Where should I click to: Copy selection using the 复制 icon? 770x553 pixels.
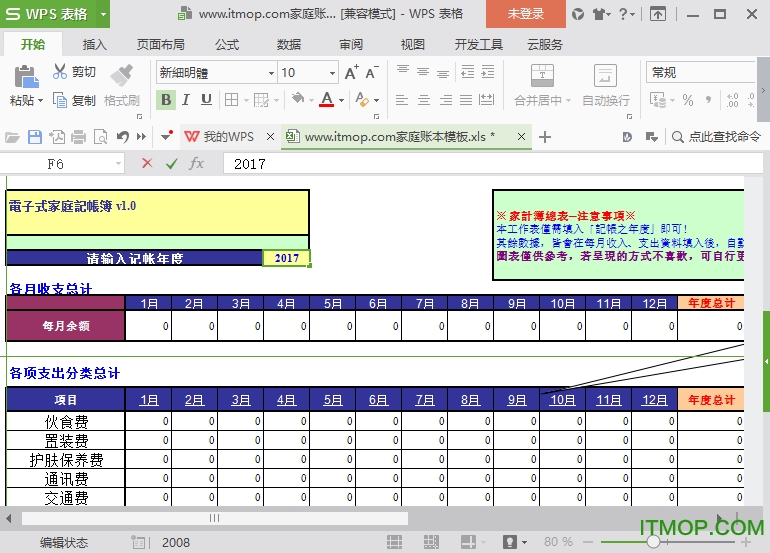click(x=60, y=100)
